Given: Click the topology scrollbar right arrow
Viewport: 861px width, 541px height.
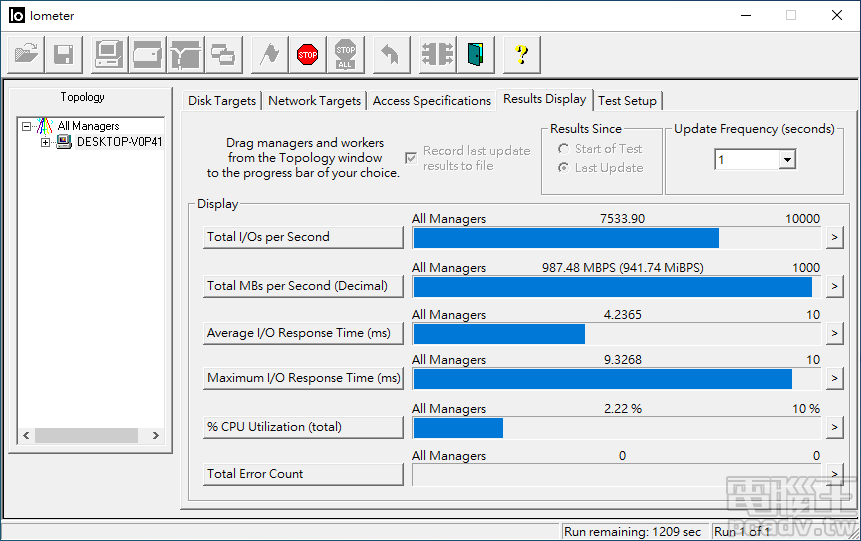Looking at the screenshot, I should [155, 436].
